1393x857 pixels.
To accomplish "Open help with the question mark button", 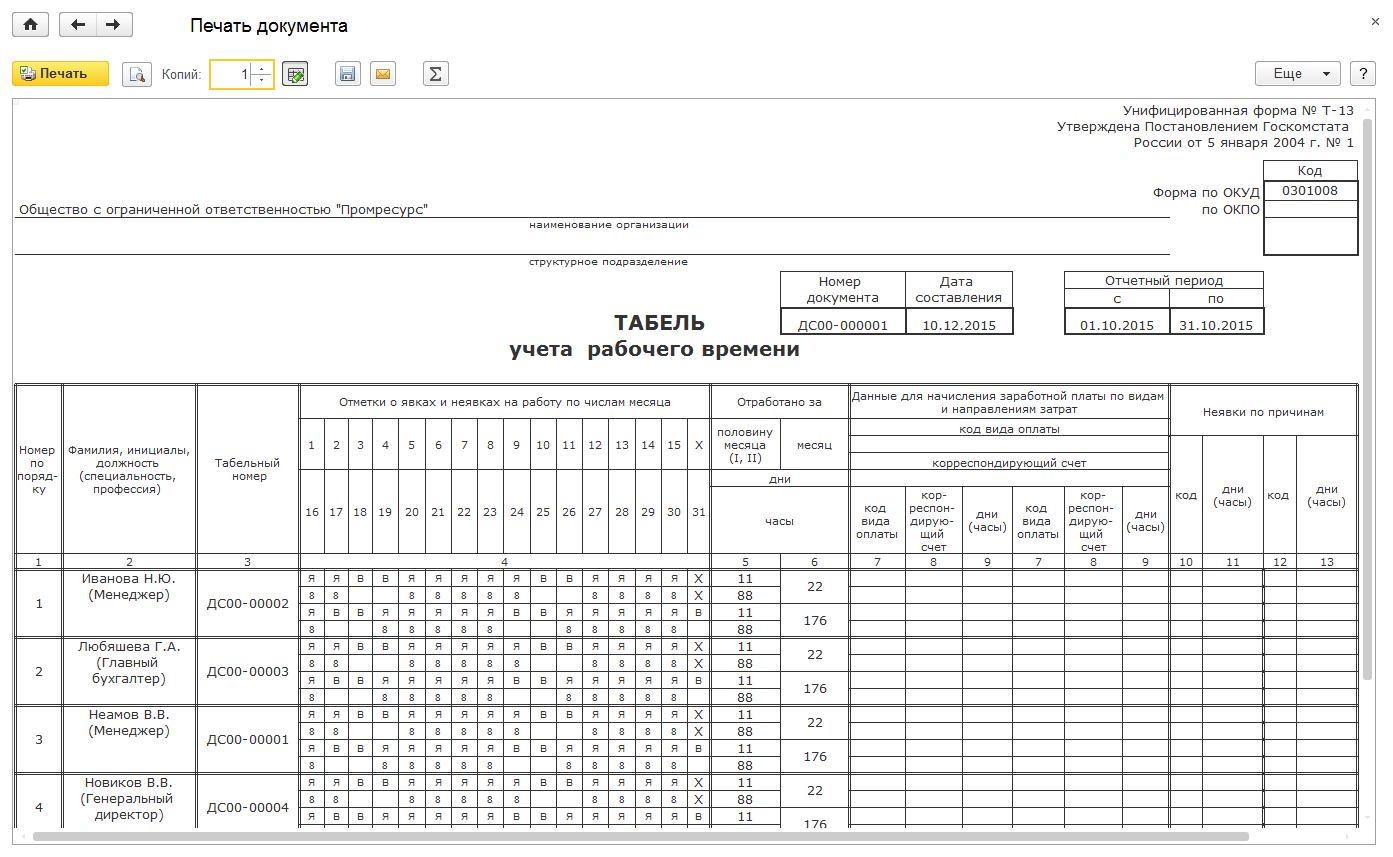I will point(1362,74).
